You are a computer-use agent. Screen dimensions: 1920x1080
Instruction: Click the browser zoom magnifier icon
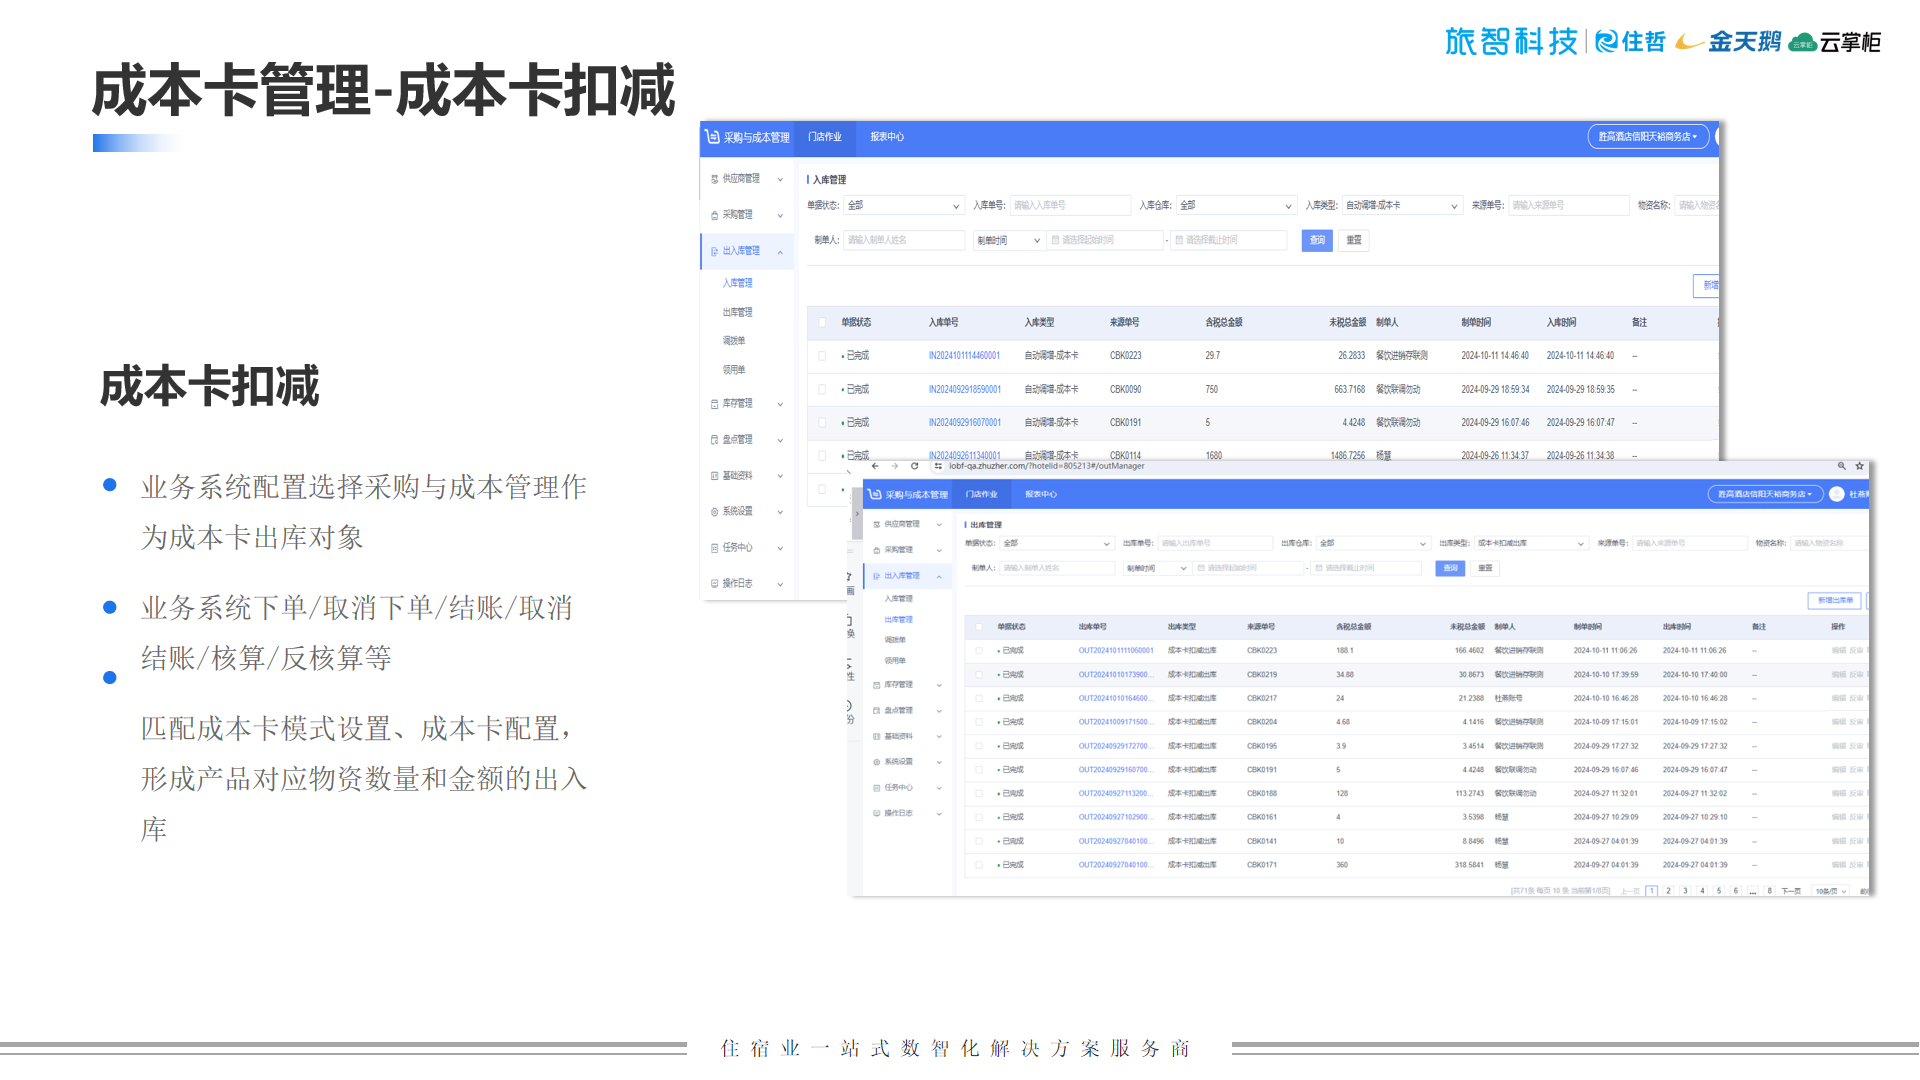pos(1841,466)
